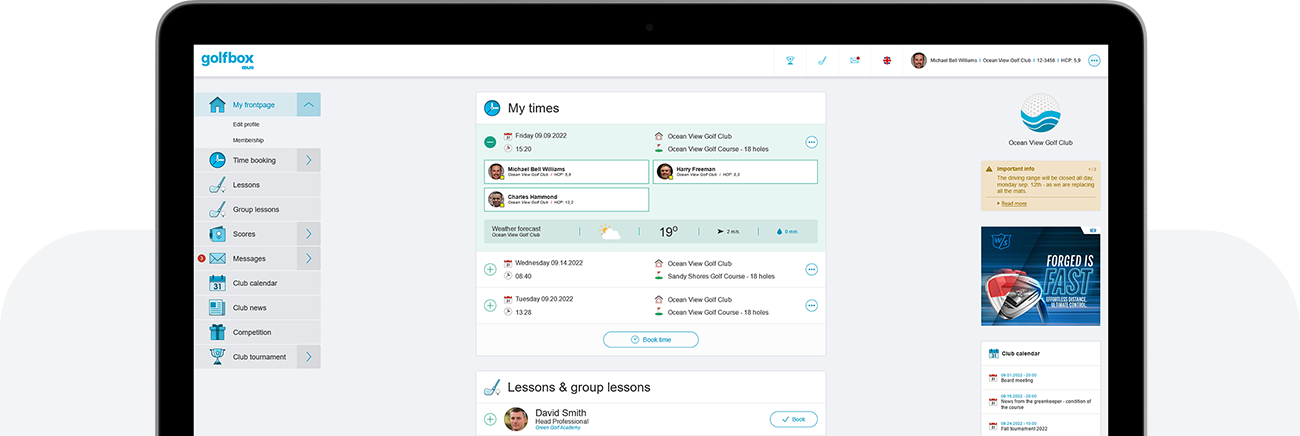Expand the Wednesday 09.14.2022 booking

tap(490, 269)
